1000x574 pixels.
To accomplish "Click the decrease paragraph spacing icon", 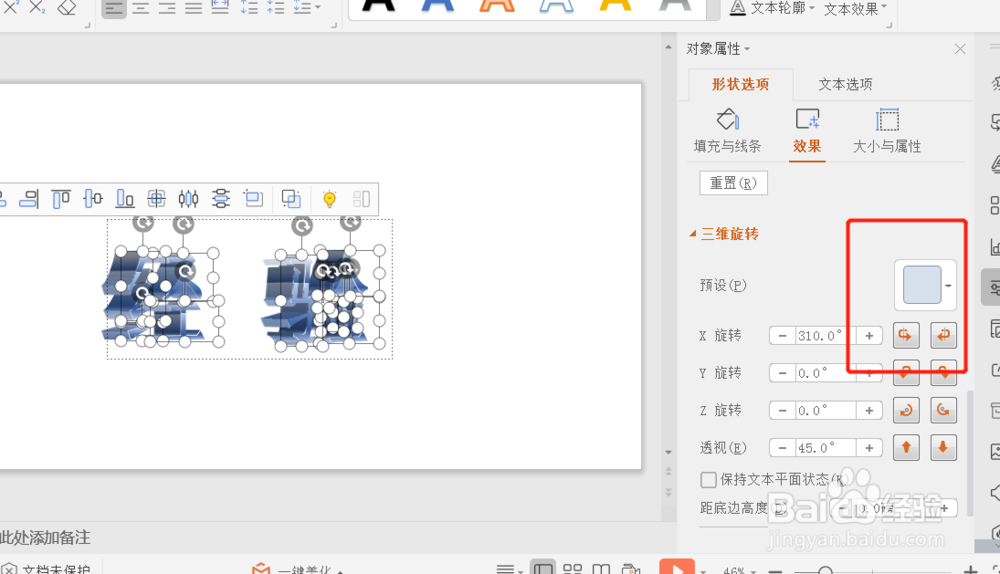I will coord(276,8).
